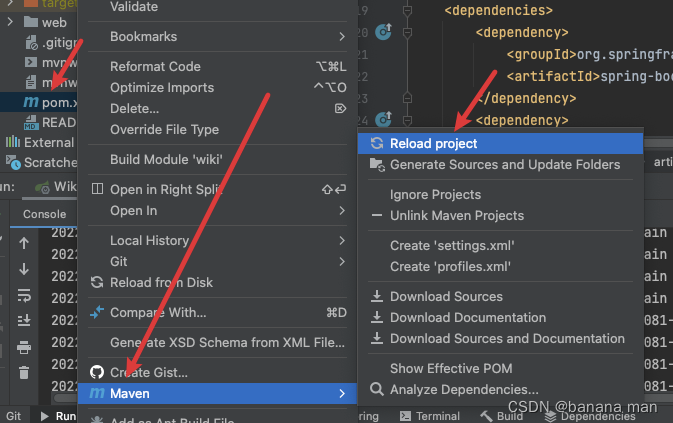The width and height of the screenshot is (673, 423).
Task: Select Optimize Imports
Action: 217,88
